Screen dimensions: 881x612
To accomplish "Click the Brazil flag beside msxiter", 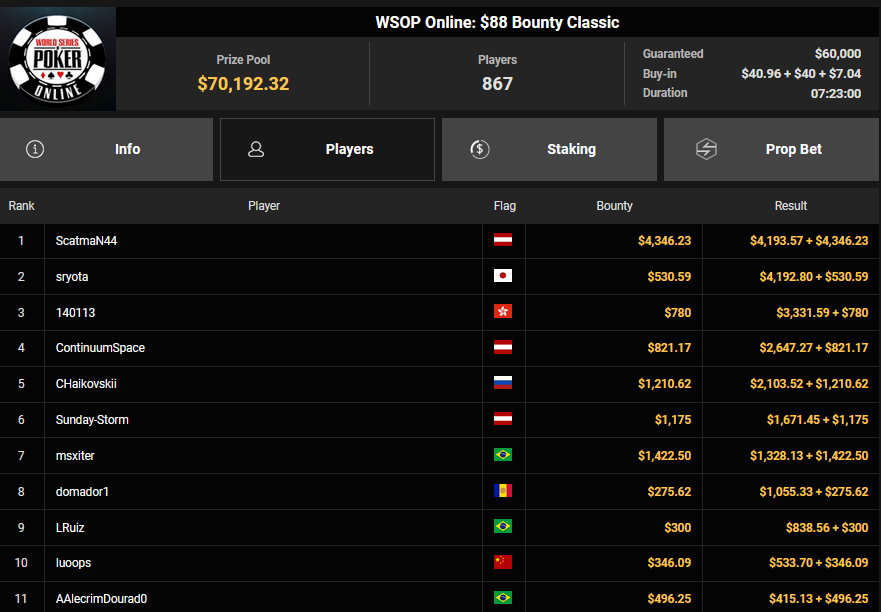I will (x=503, y=456).
